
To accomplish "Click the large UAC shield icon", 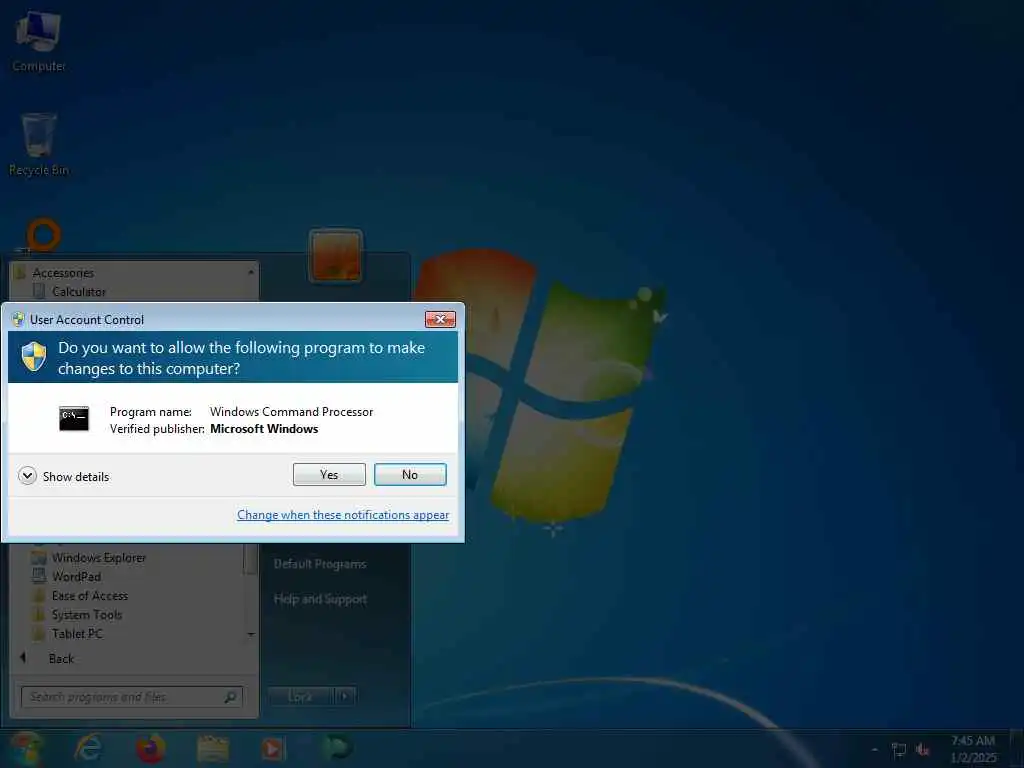I will pyautogui.click(x=34, y=357).
